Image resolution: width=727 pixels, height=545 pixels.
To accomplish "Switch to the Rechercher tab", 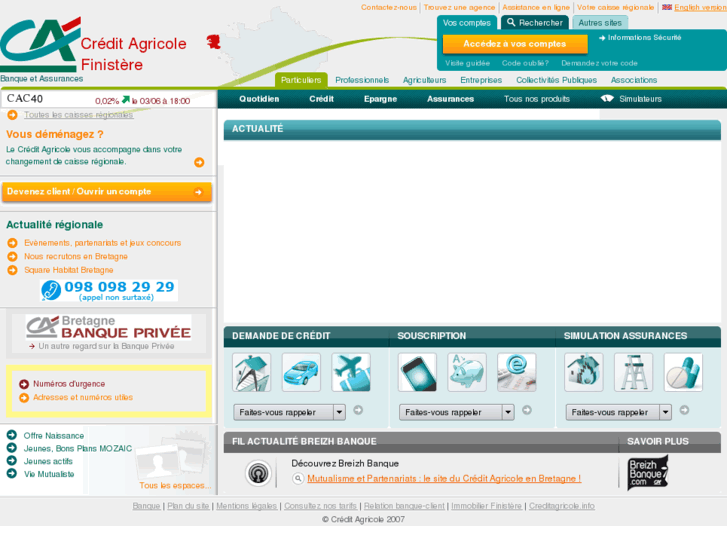I will click(535, 23).
